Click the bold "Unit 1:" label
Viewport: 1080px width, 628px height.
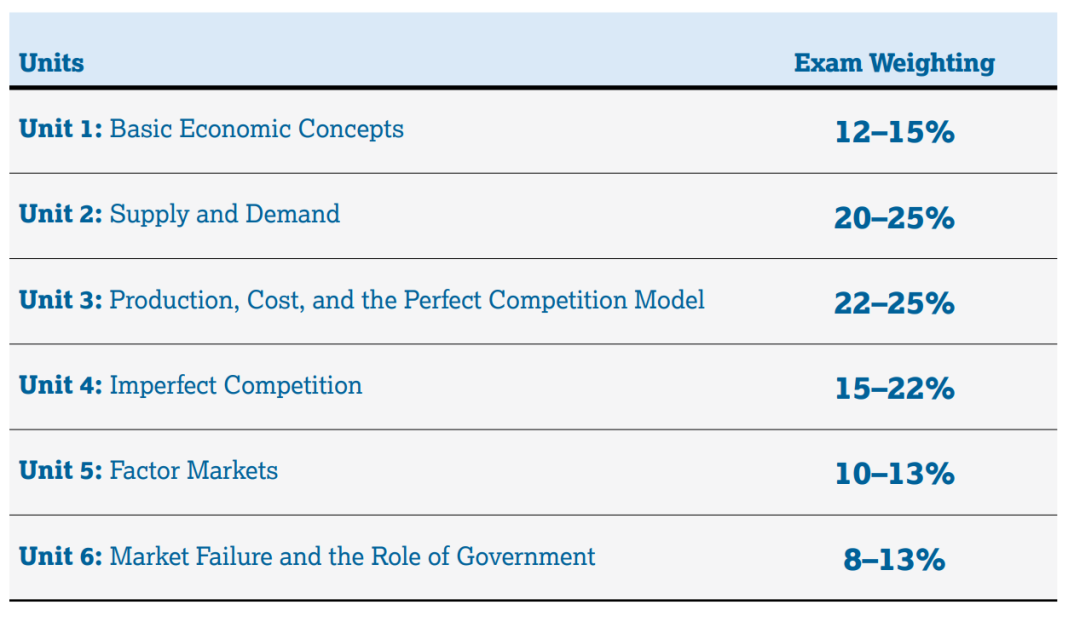click(x=61, y=129)
